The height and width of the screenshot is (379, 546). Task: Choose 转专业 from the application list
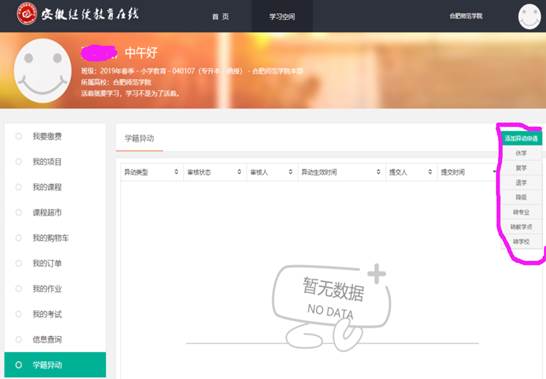pos(521,212)
